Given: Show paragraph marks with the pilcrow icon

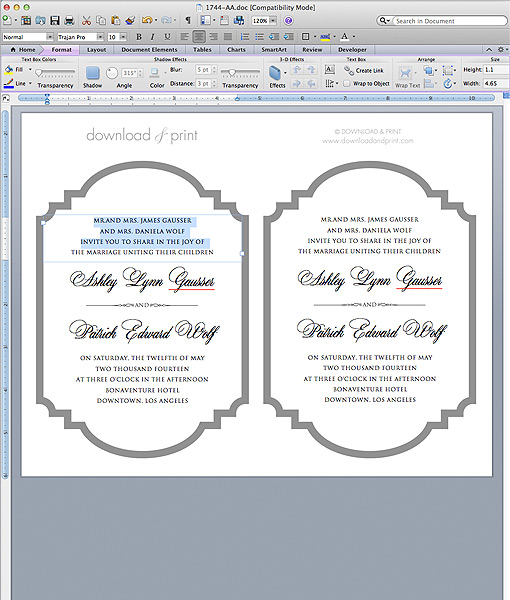Looking at the screenshot, I should 187,20.
